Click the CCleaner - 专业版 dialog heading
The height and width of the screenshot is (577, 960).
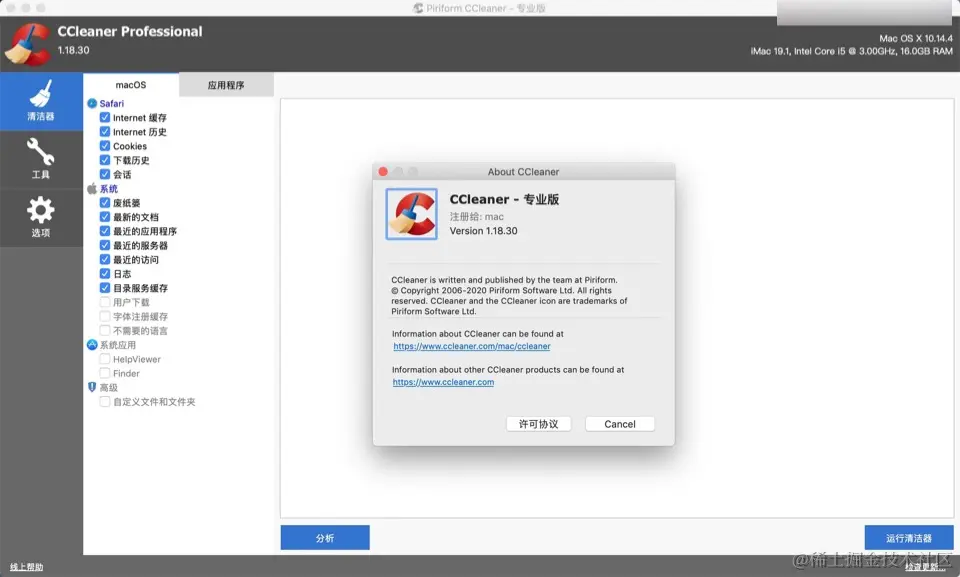point(504,199)
